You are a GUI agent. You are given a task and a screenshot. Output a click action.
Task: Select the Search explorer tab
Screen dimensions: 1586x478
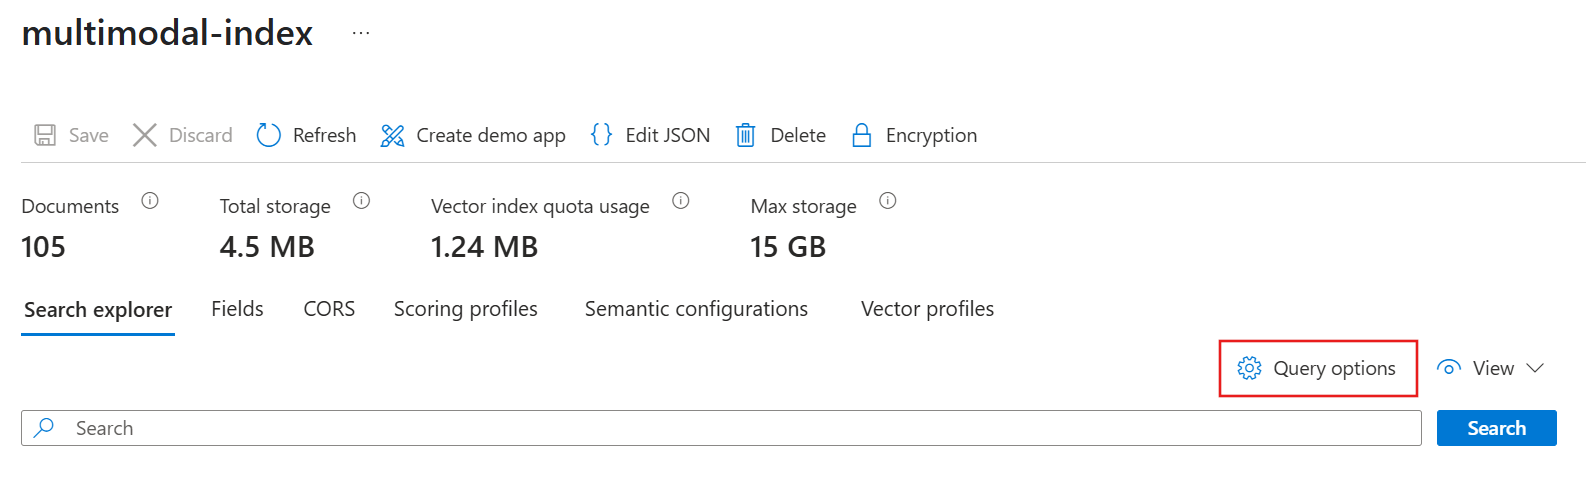tap(98, 310)
